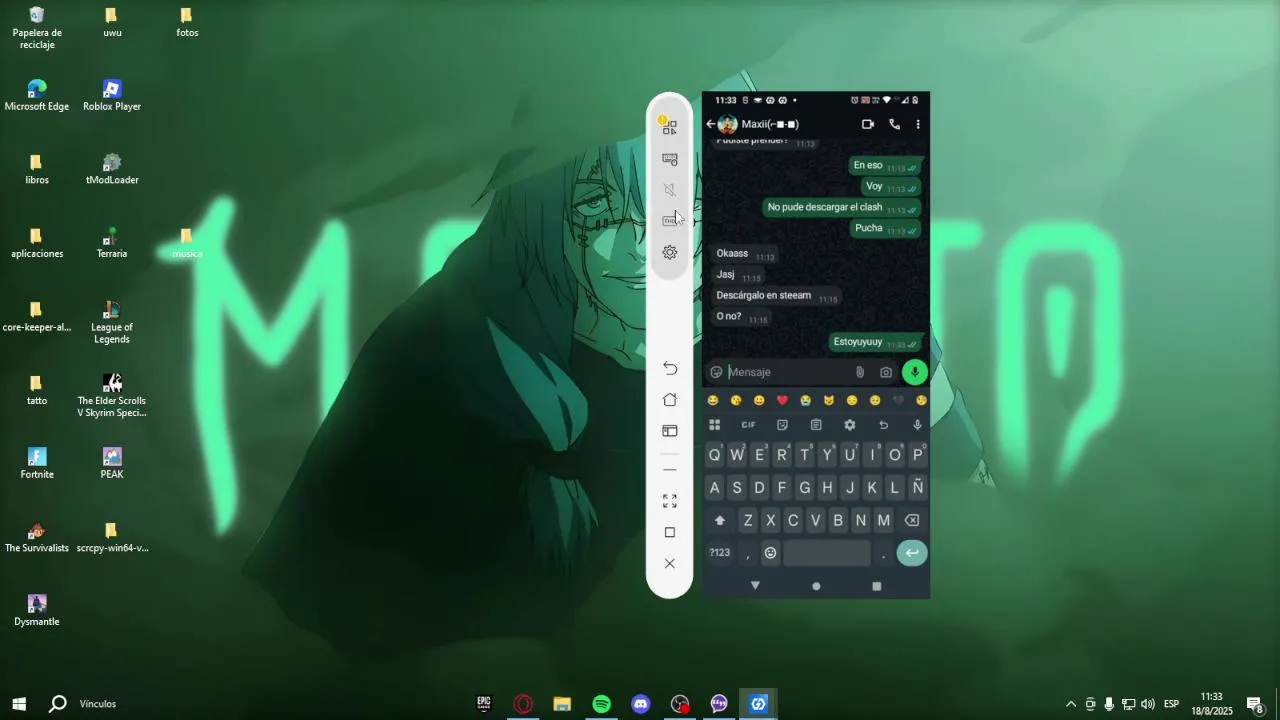Image resolution: width=1280 pixels, height=720 pixels.
Task: Select the Fortnite desktop shortcut
Action: click(37, 463)
